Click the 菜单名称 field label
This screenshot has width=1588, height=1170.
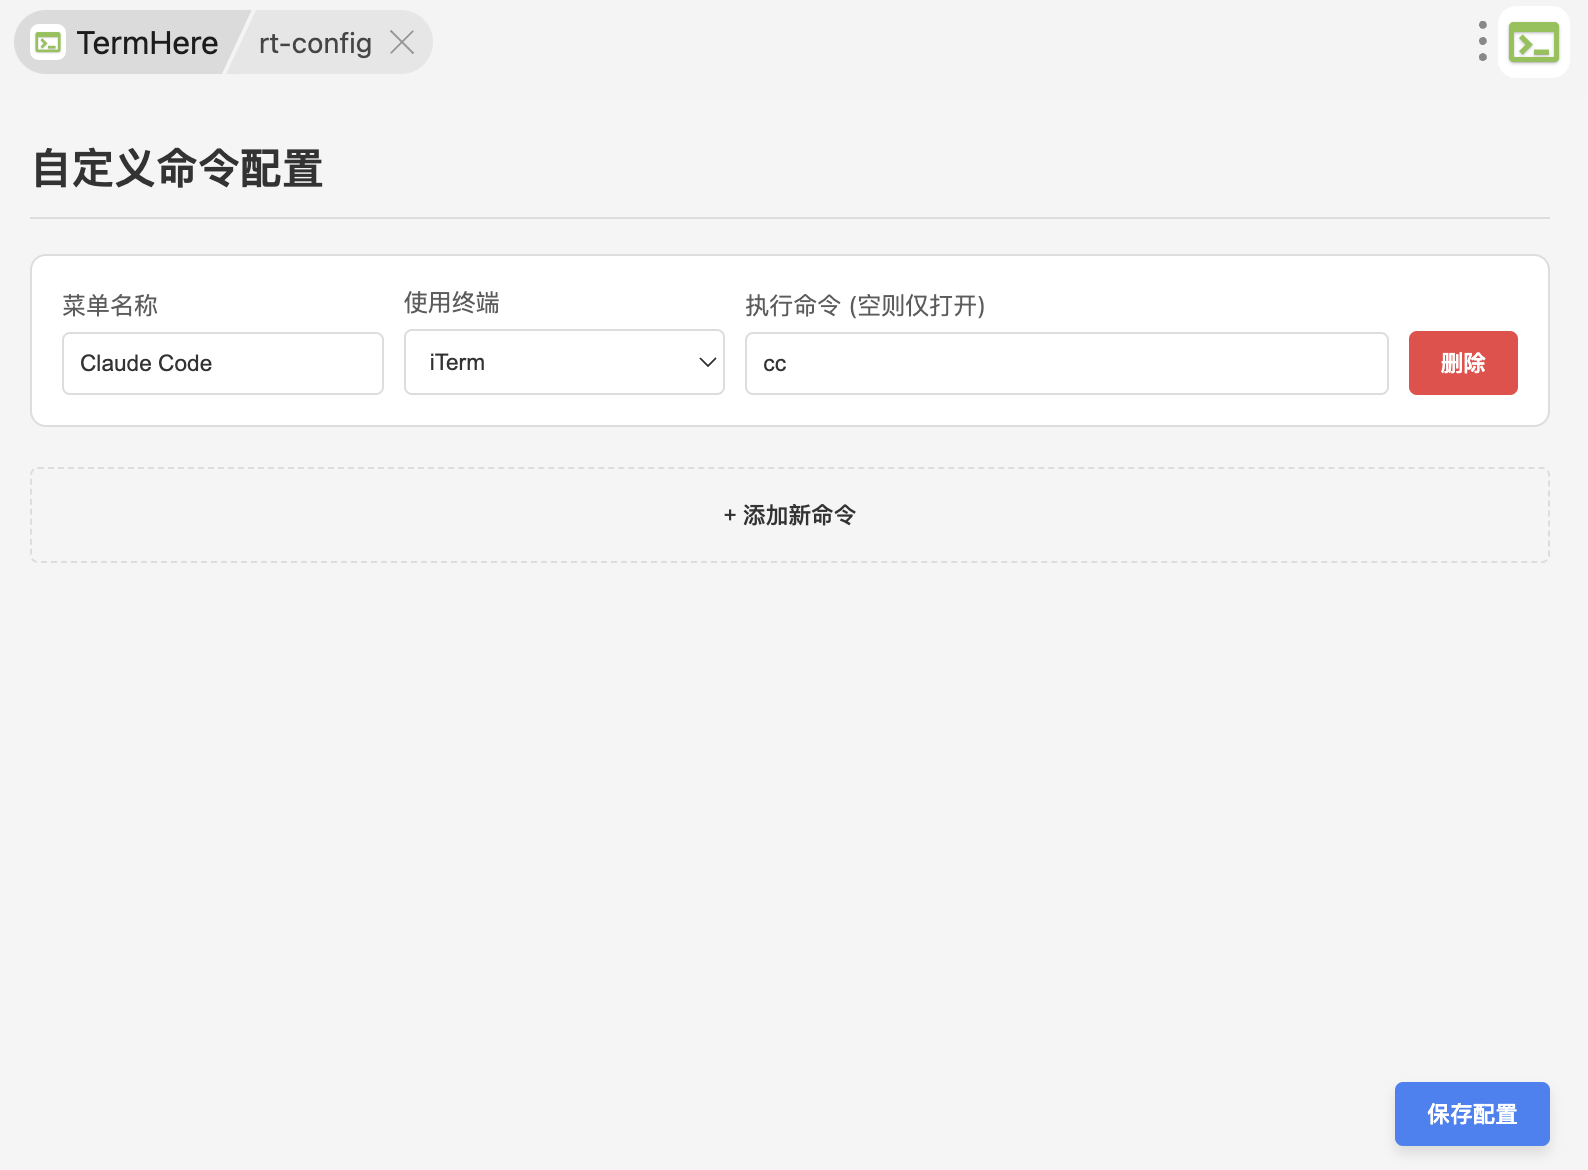(110, 305)
